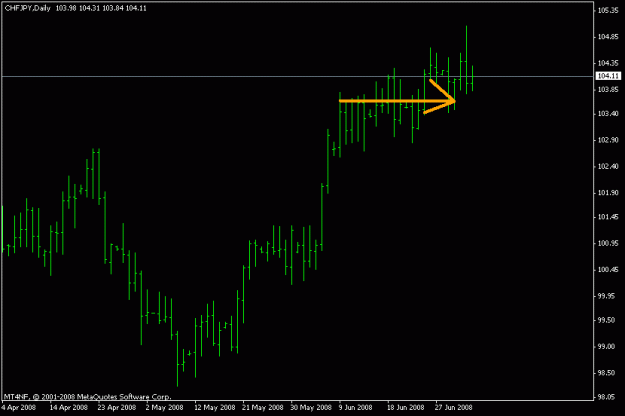625x416 pixels.
Task: Click the 104.35 price axis label
Action: pyautogui.click(x=608, y=63)
